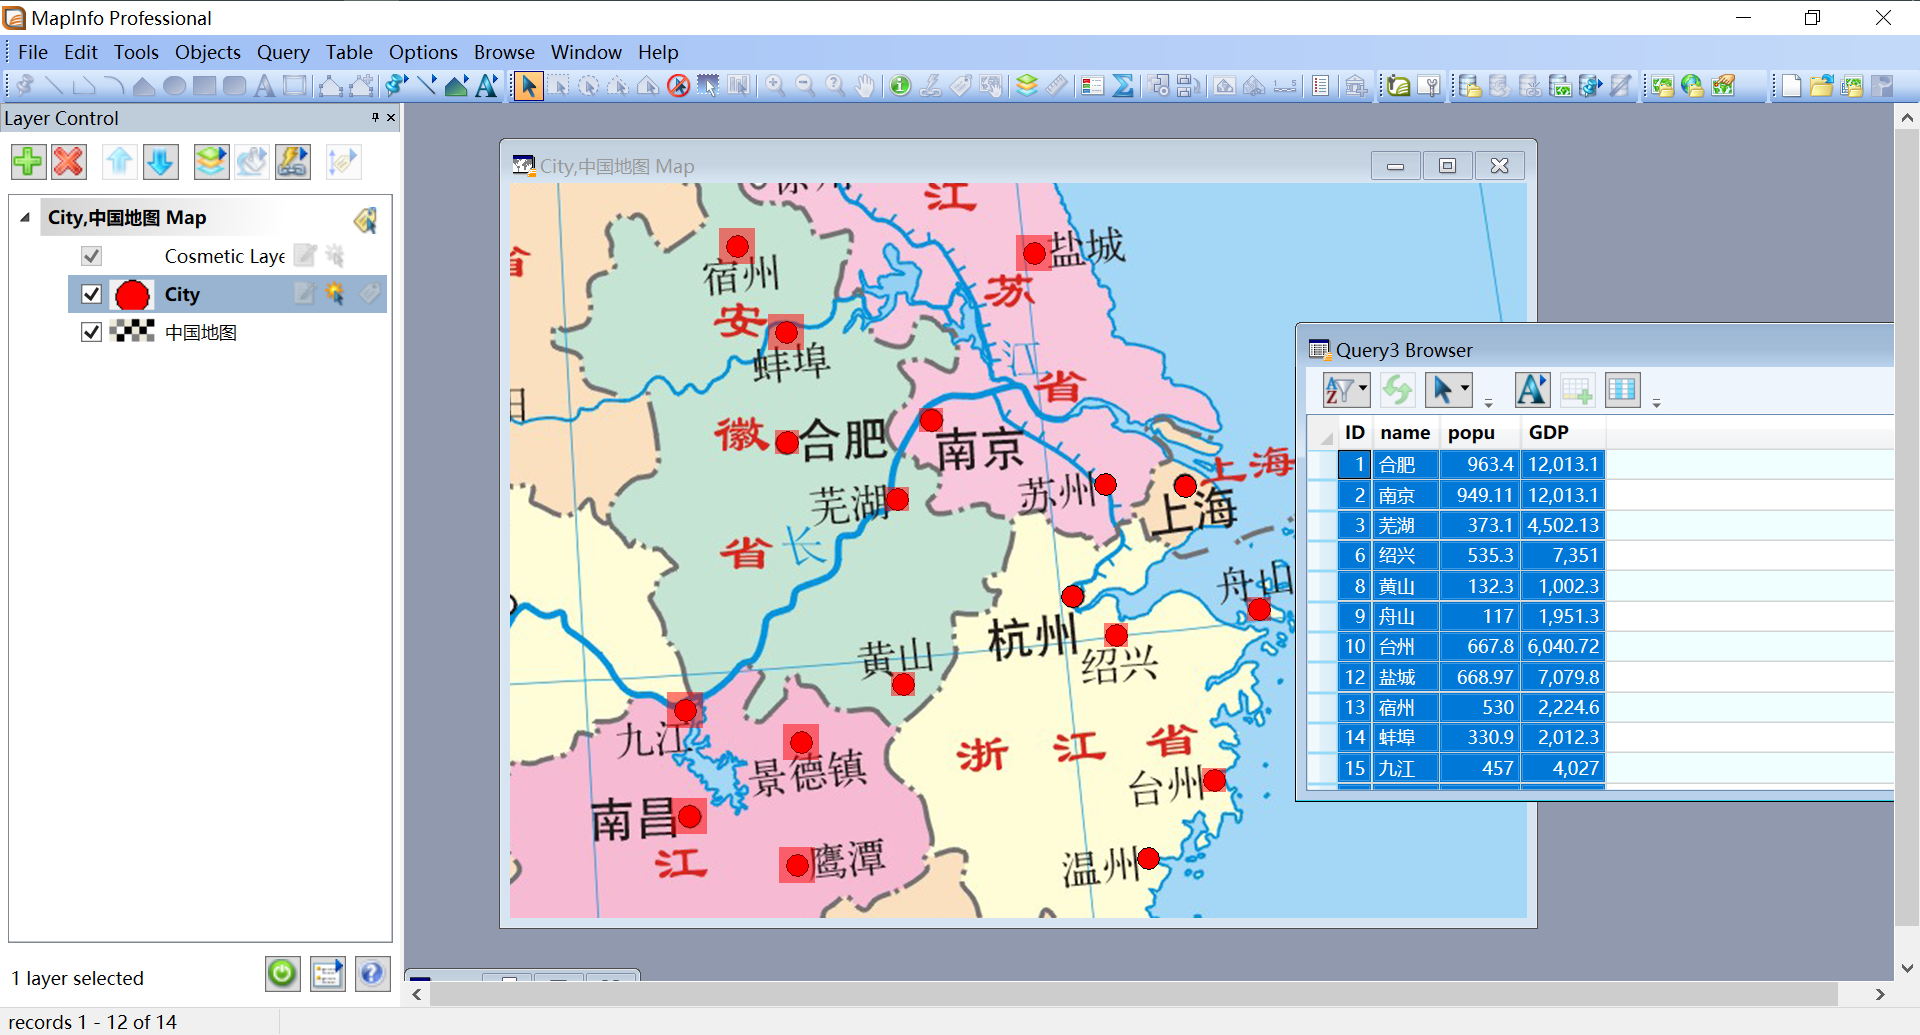
Task: Click the New Document page icon
Action: [x=1791, y=86]
